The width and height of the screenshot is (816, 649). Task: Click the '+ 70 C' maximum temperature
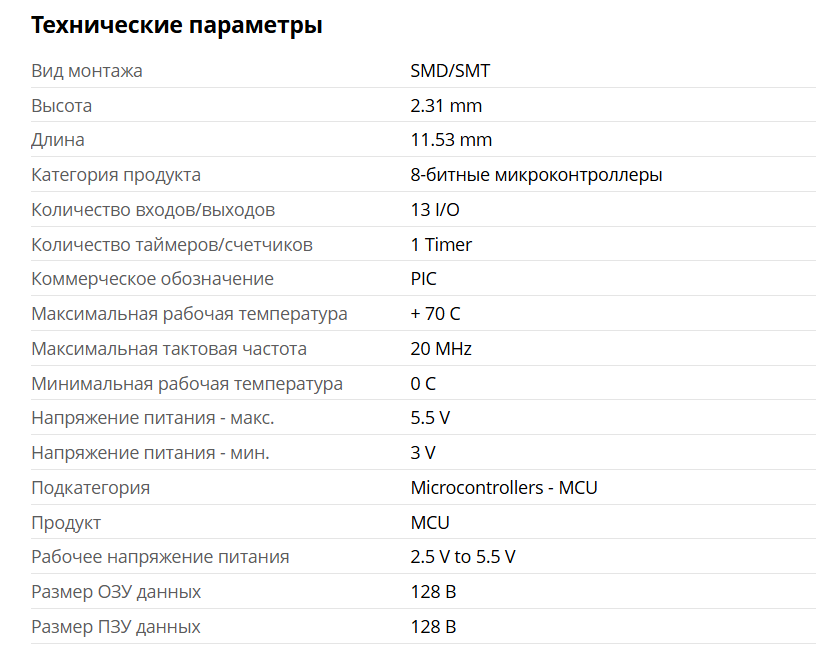[436, 314]
